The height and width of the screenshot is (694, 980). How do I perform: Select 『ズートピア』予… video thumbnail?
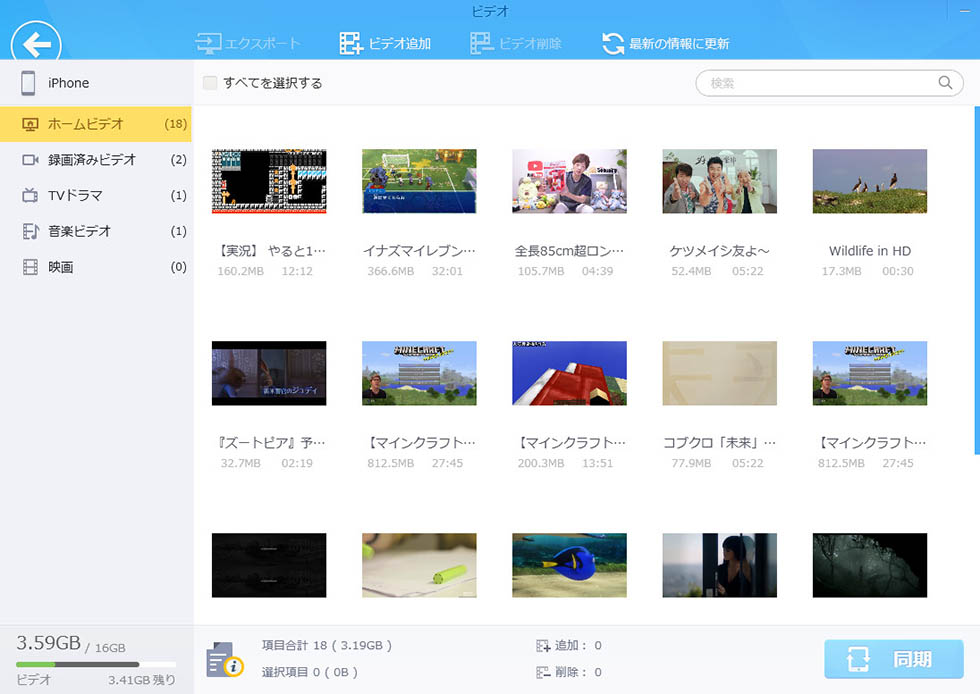[269, 373]
